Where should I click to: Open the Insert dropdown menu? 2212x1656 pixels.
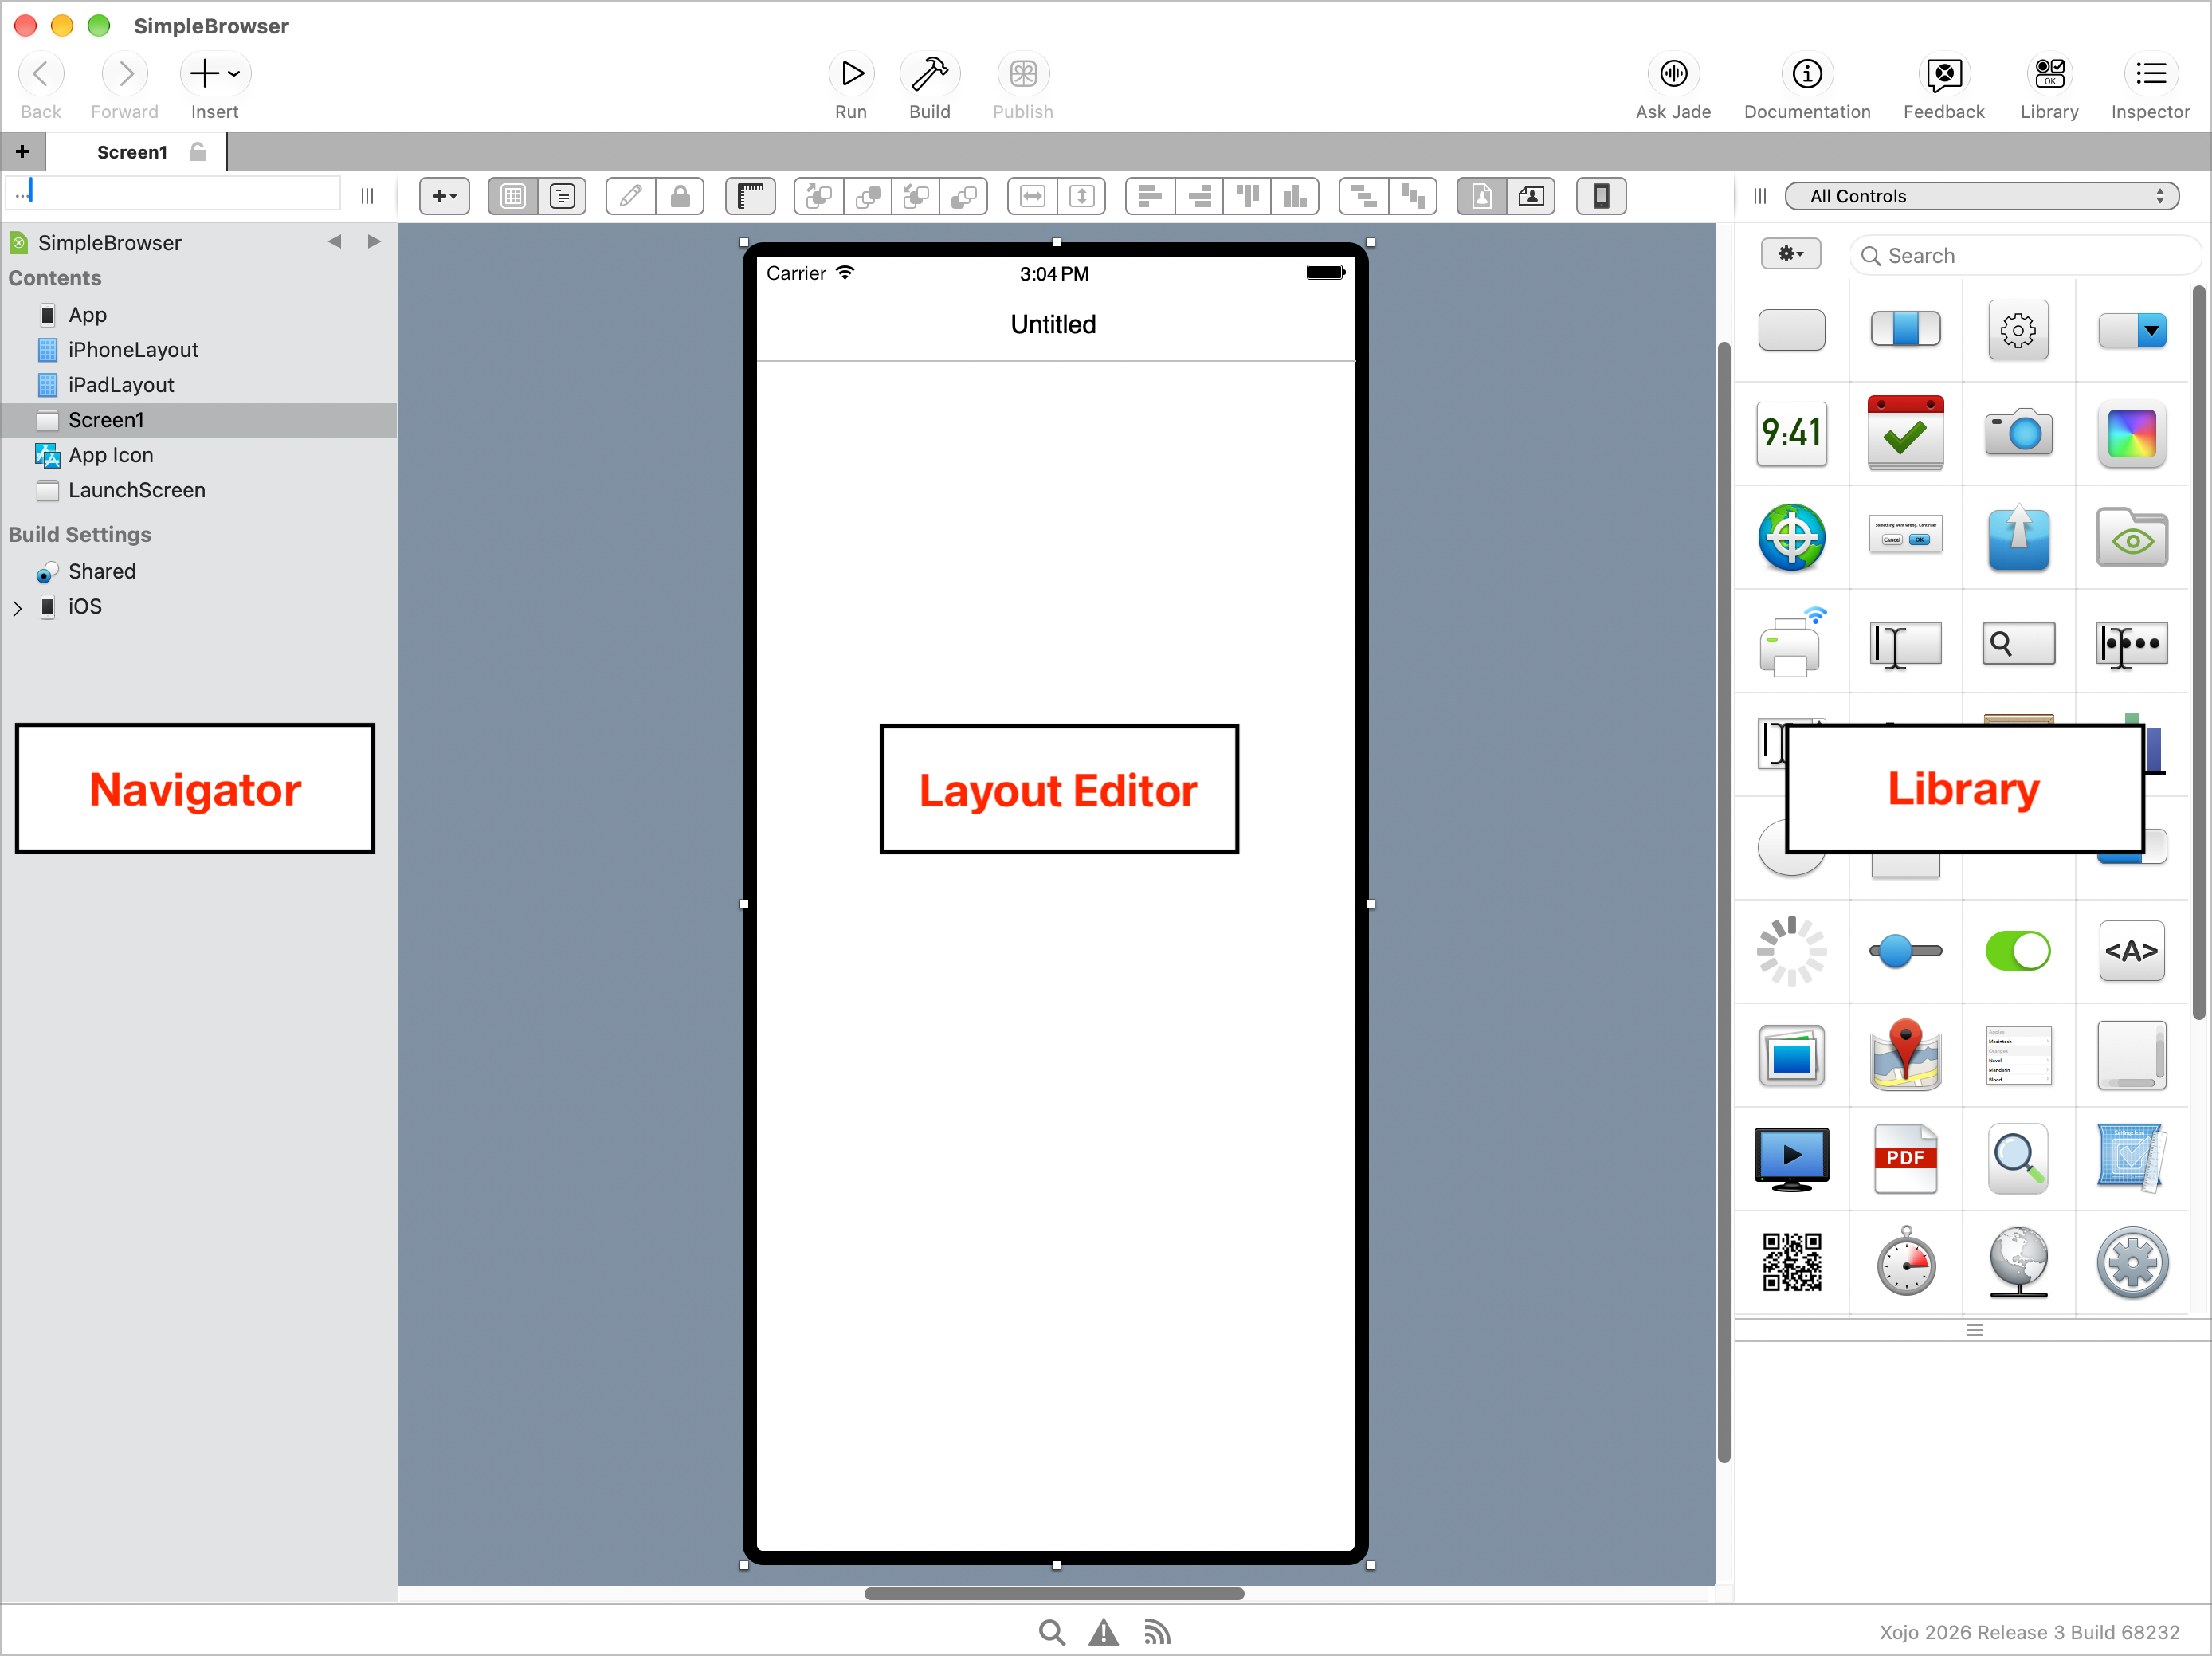(x=215, y=74)
